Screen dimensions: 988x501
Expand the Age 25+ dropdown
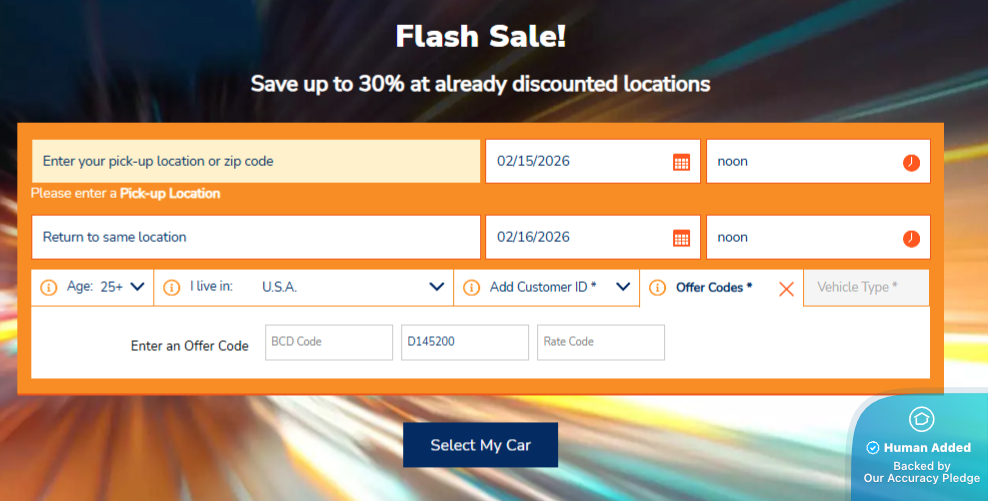click(x=137, y=287)
